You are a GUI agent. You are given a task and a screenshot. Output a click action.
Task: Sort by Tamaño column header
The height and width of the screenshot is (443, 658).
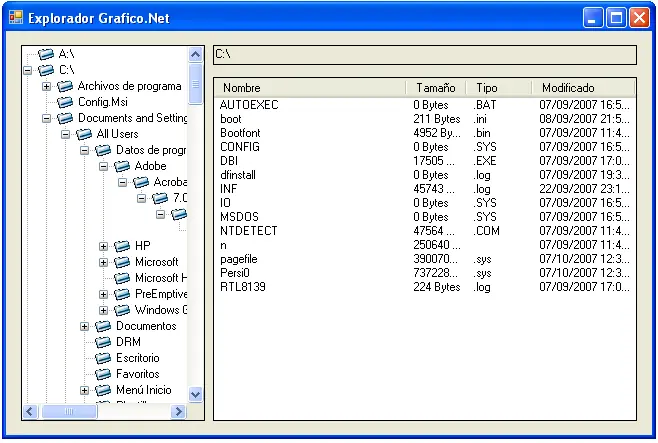(435, 88)
